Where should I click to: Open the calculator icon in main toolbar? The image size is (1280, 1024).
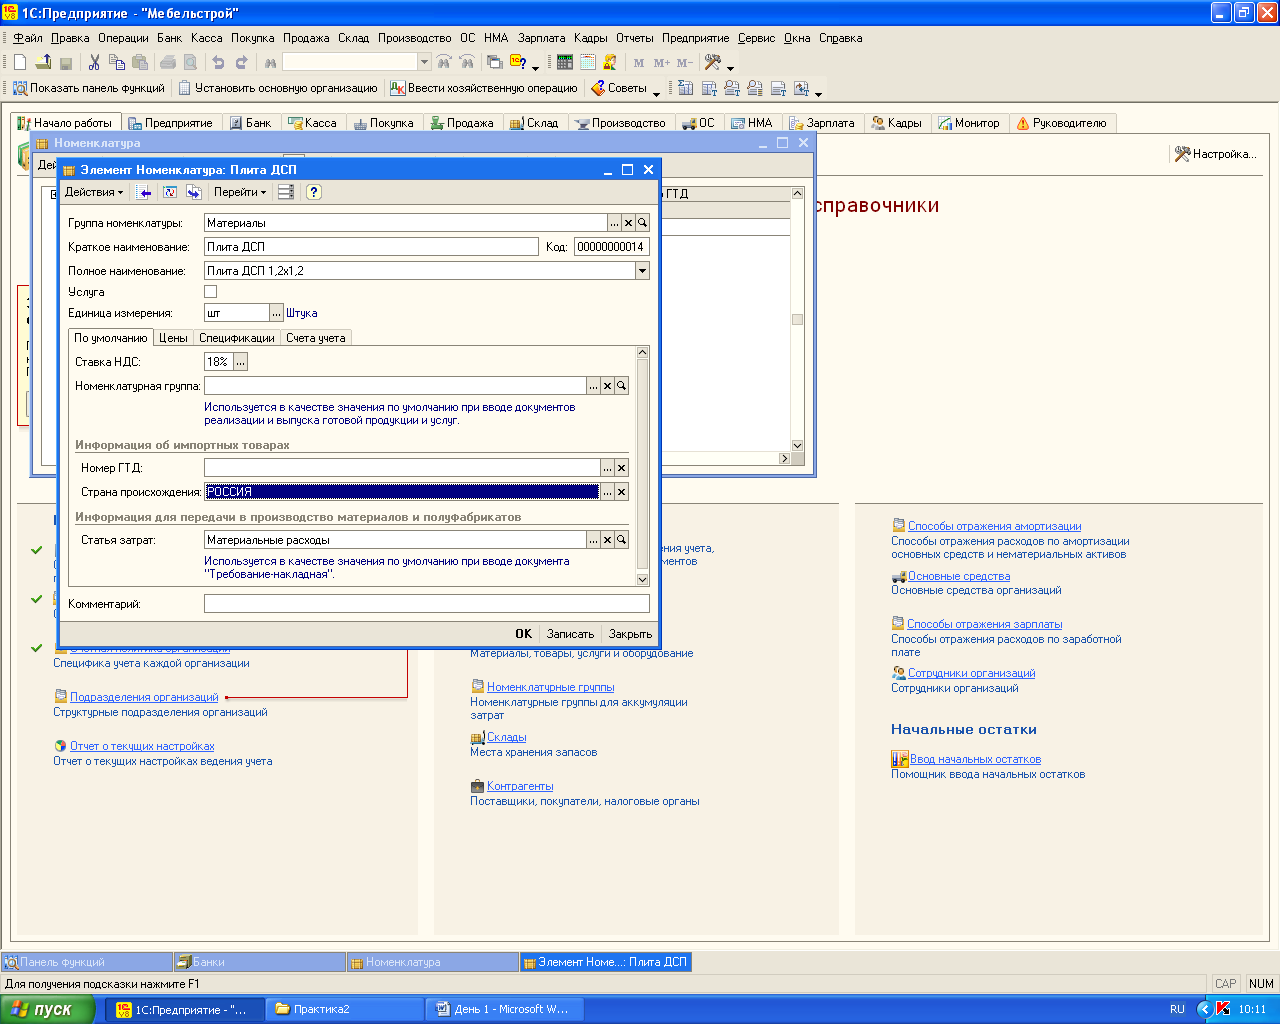(x=565, y=62)
